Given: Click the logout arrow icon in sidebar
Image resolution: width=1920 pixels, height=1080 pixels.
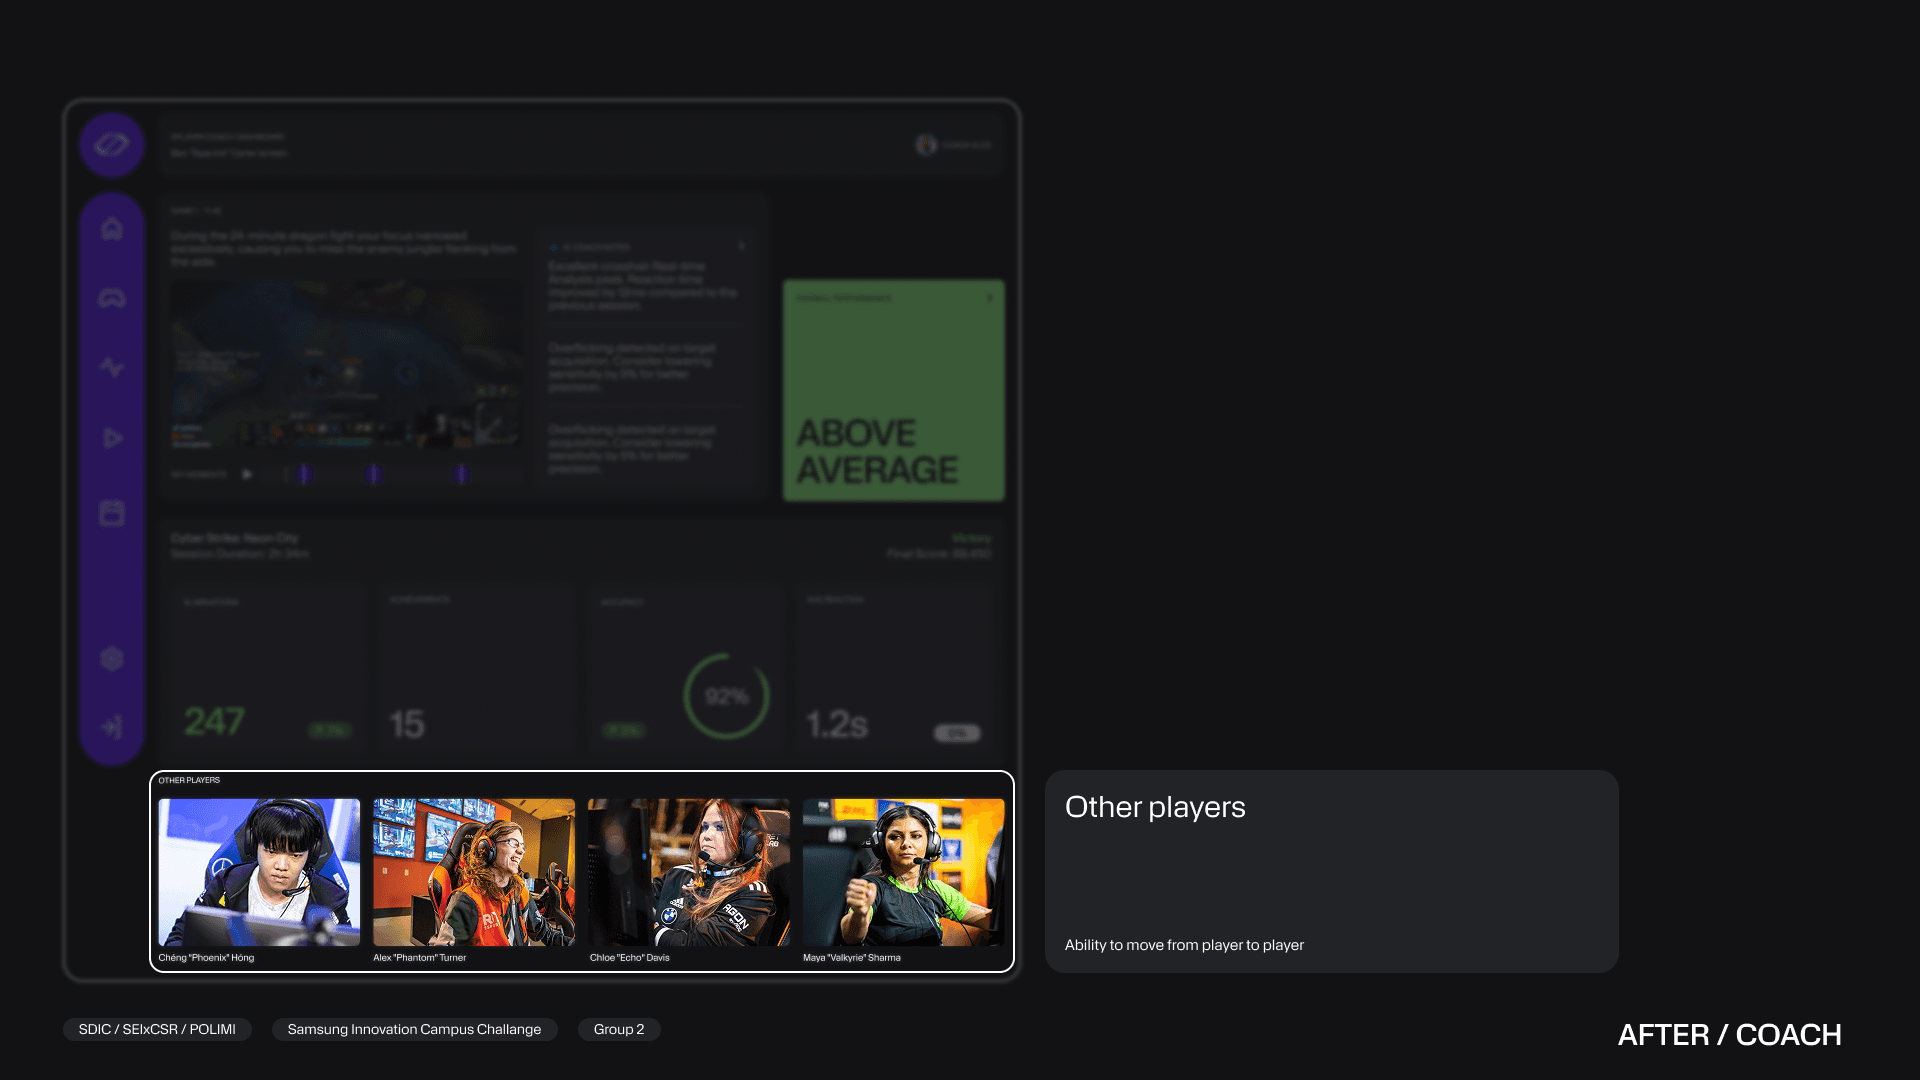Looking at the screenshot, I should [112, 727].
